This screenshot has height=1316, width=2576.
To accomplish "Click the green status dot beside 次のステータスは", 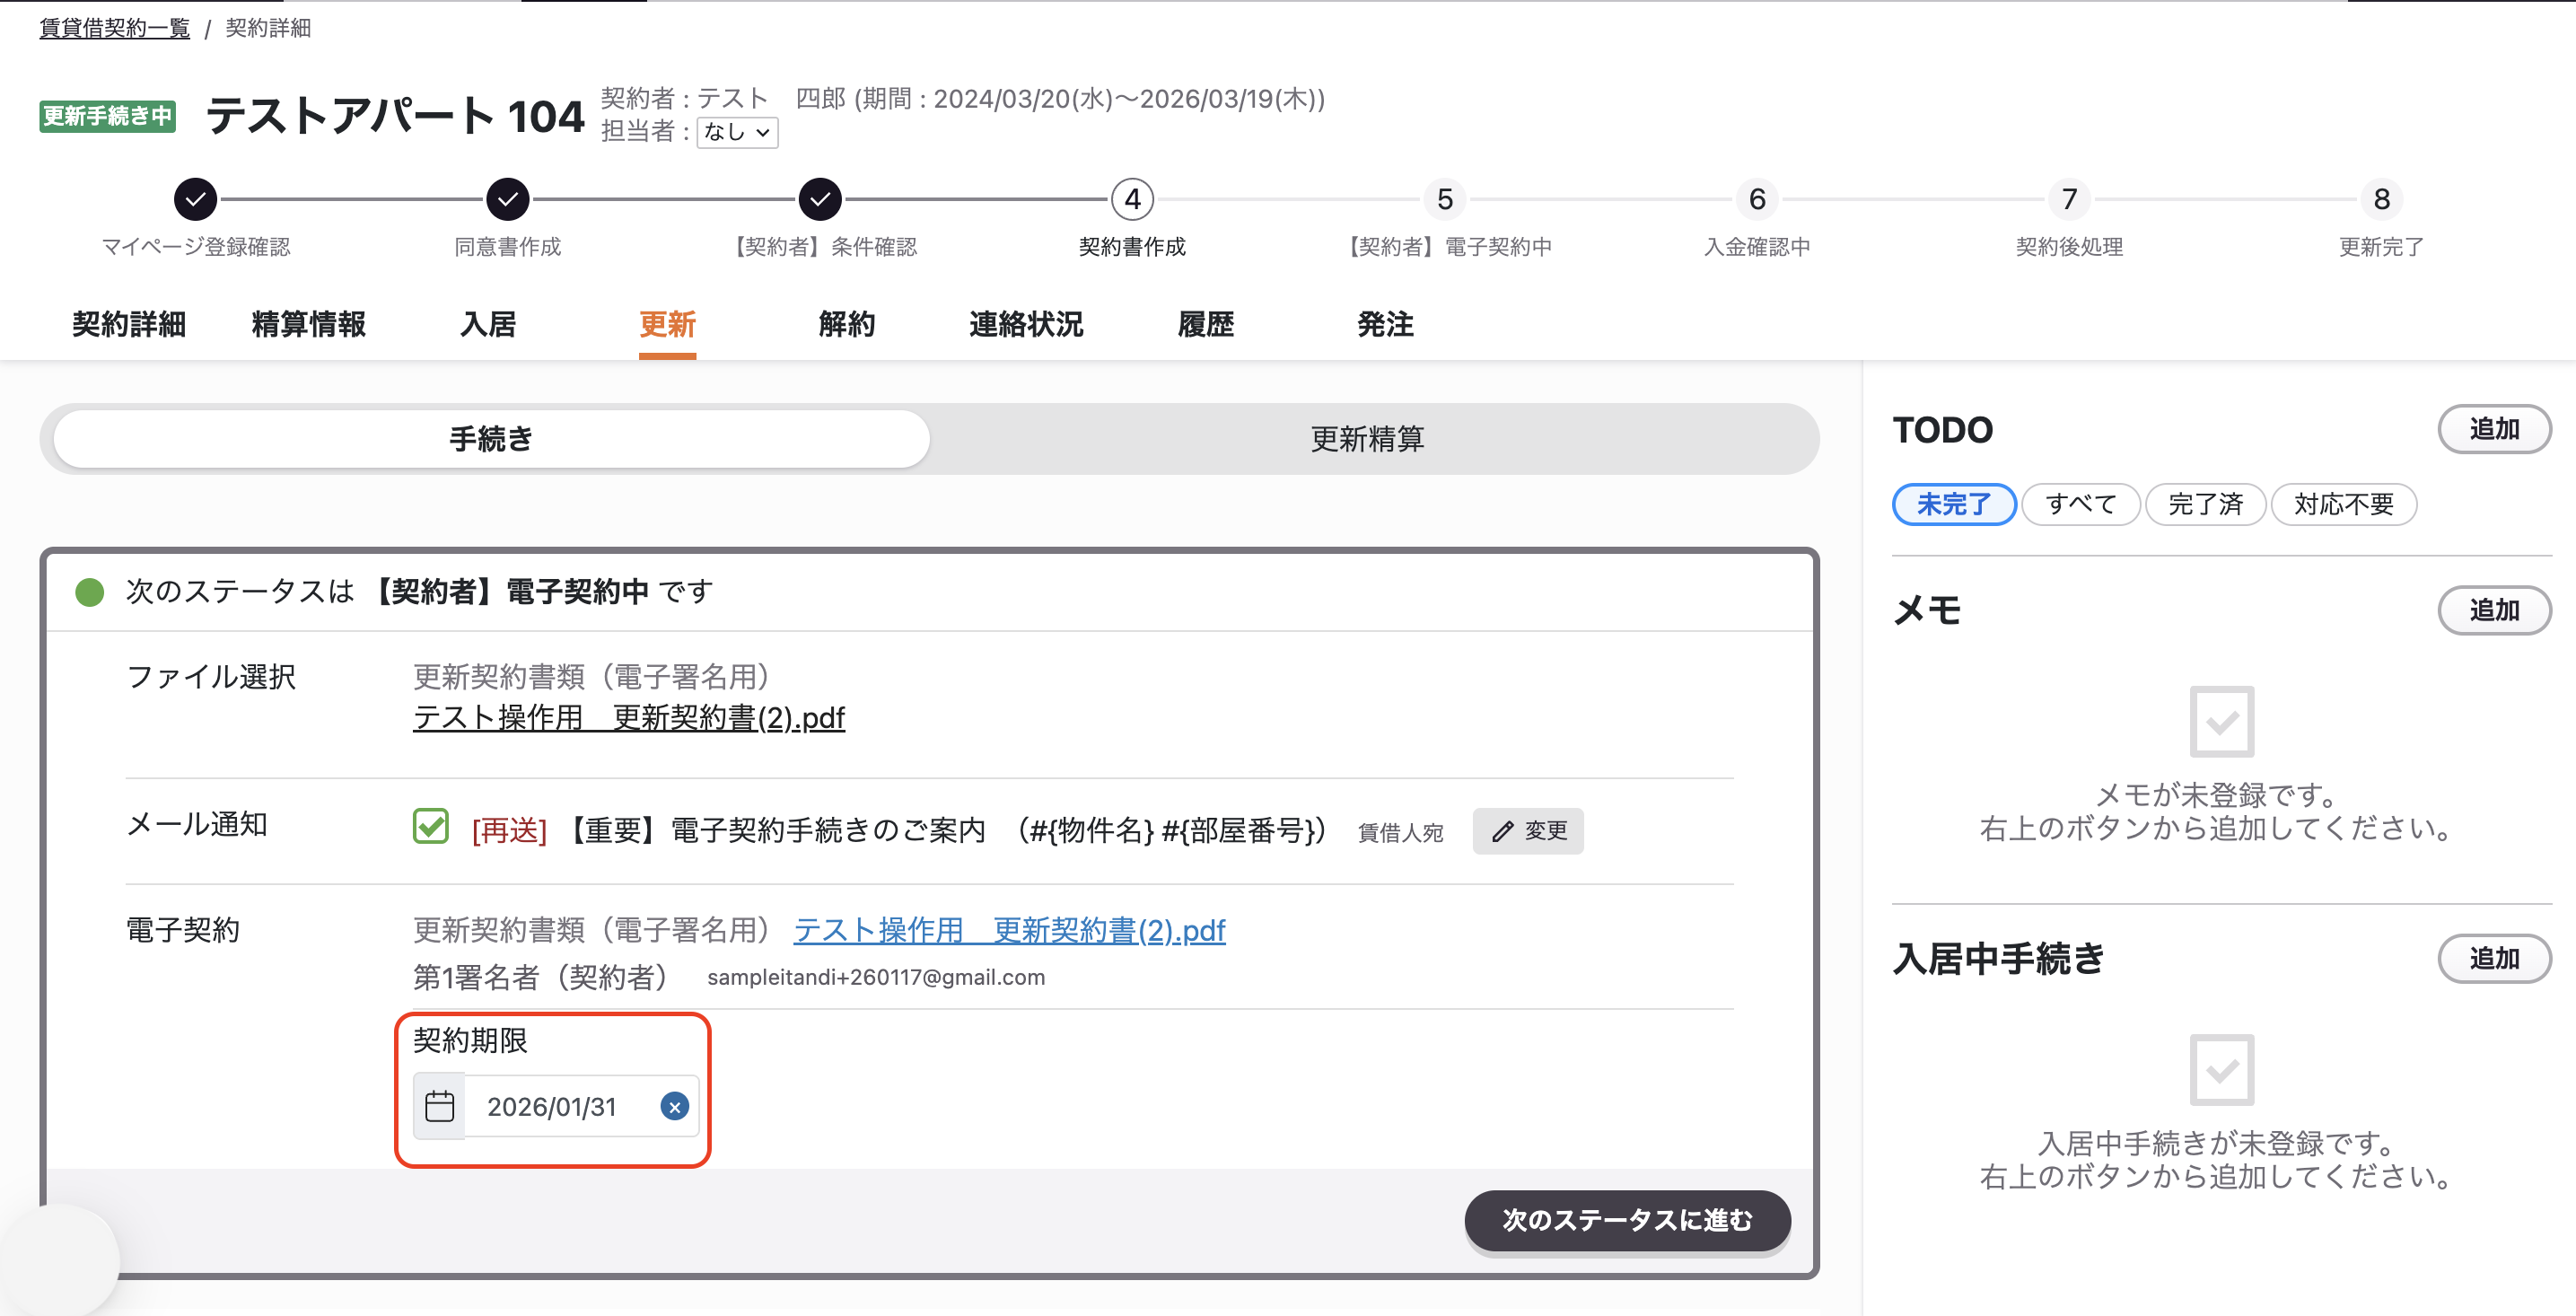I will 90,592.
